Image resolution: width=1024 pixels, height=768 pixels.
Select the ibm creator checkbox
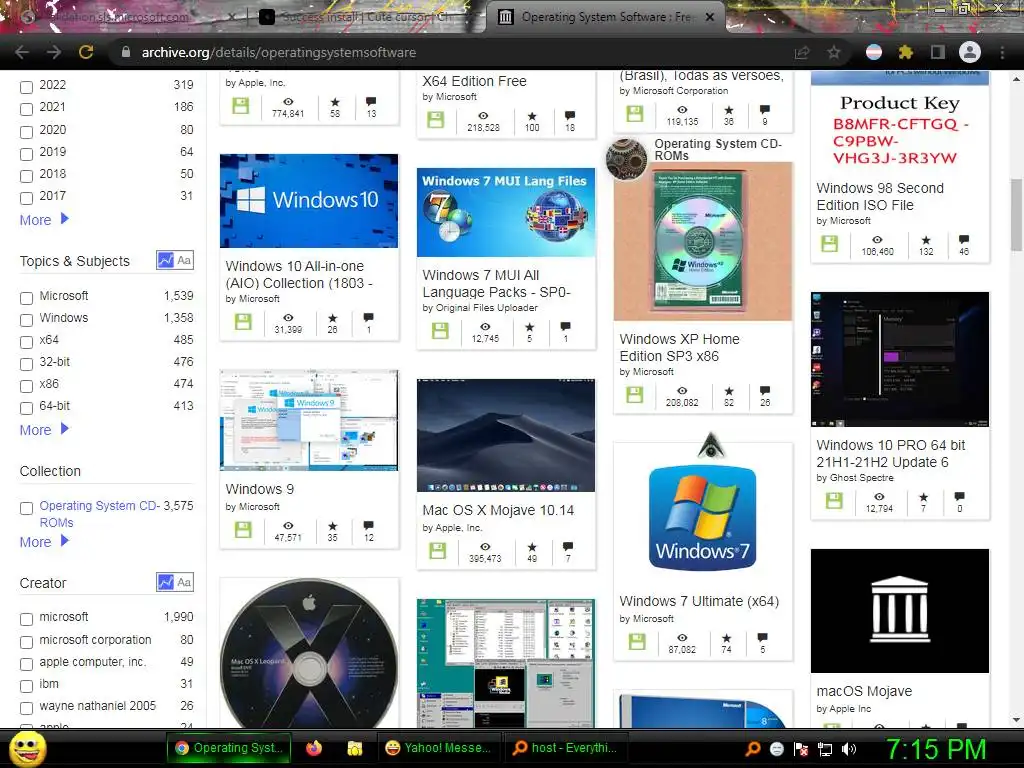pyautogui.click(x=26, y=686)
